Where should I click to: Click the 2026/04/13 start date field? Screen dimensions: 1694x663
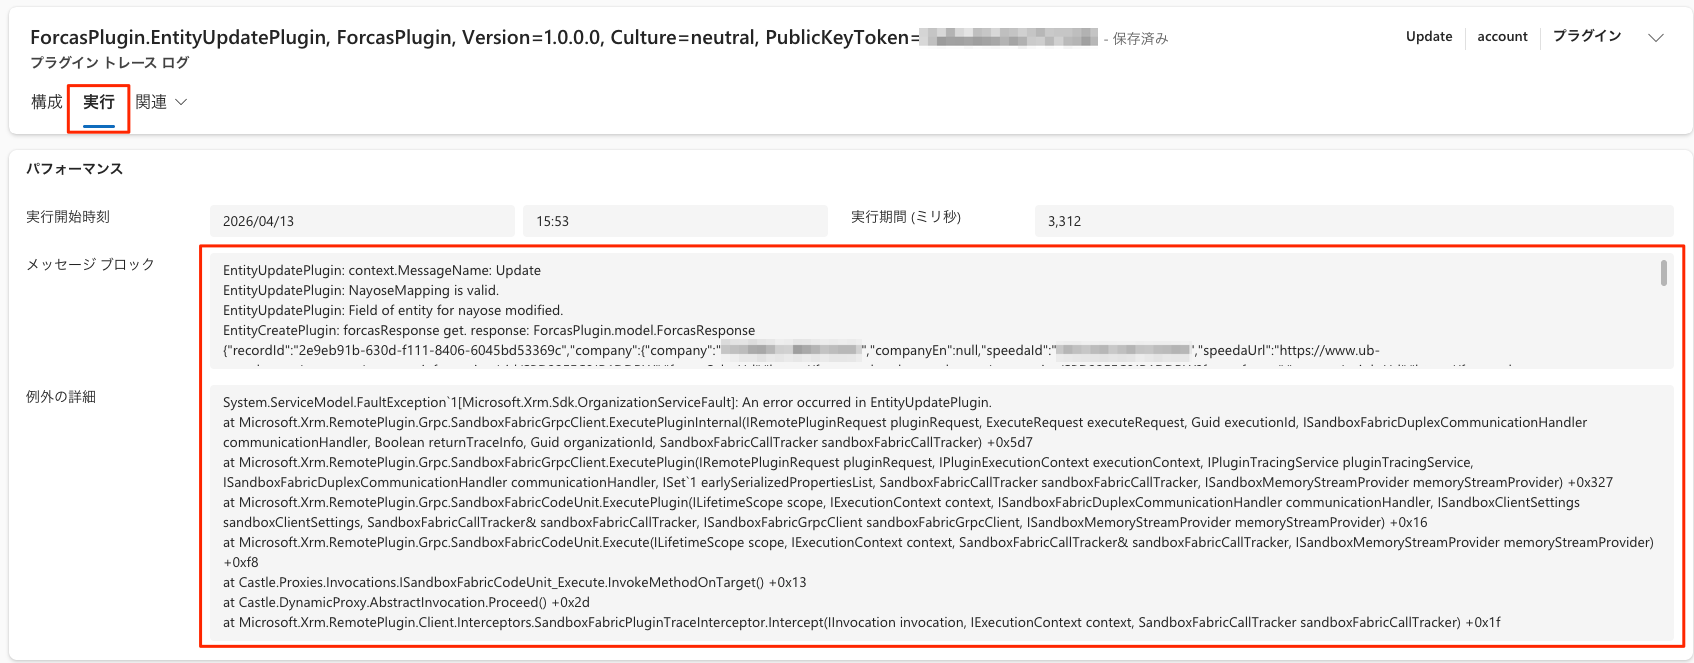(x=362, y=221)
